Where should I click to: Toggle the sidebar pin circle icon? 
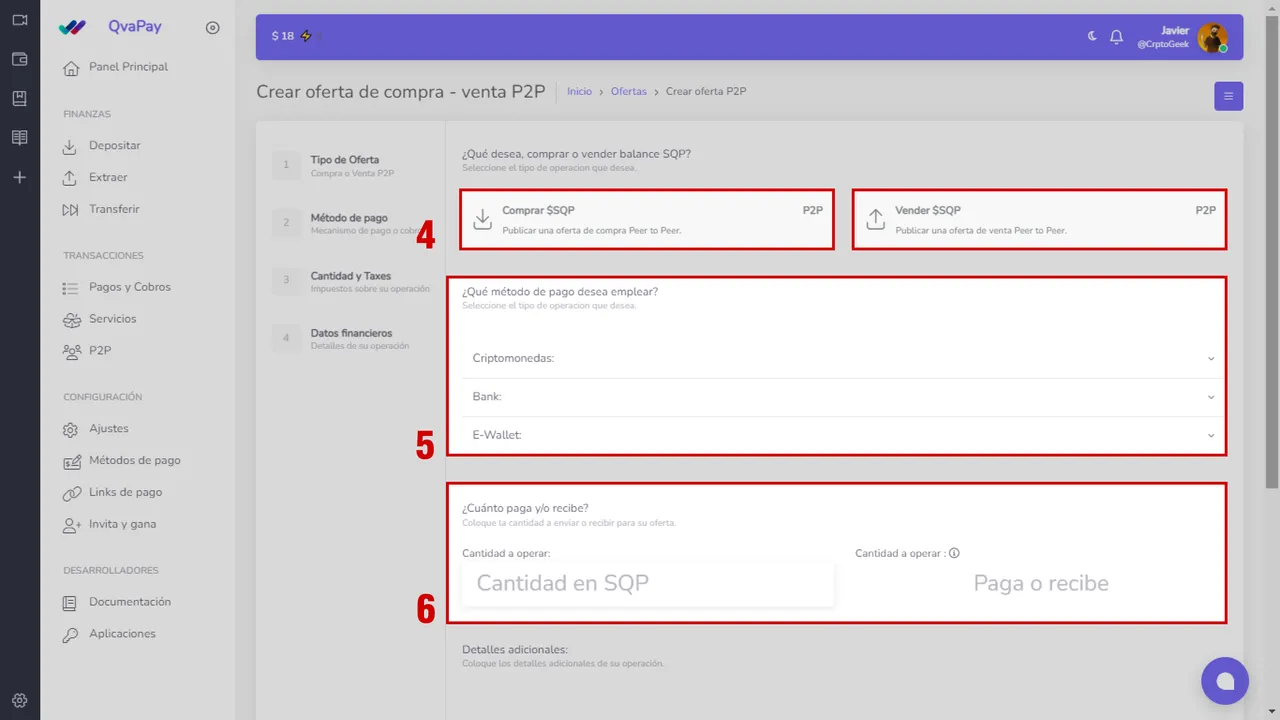click(212, 28)
